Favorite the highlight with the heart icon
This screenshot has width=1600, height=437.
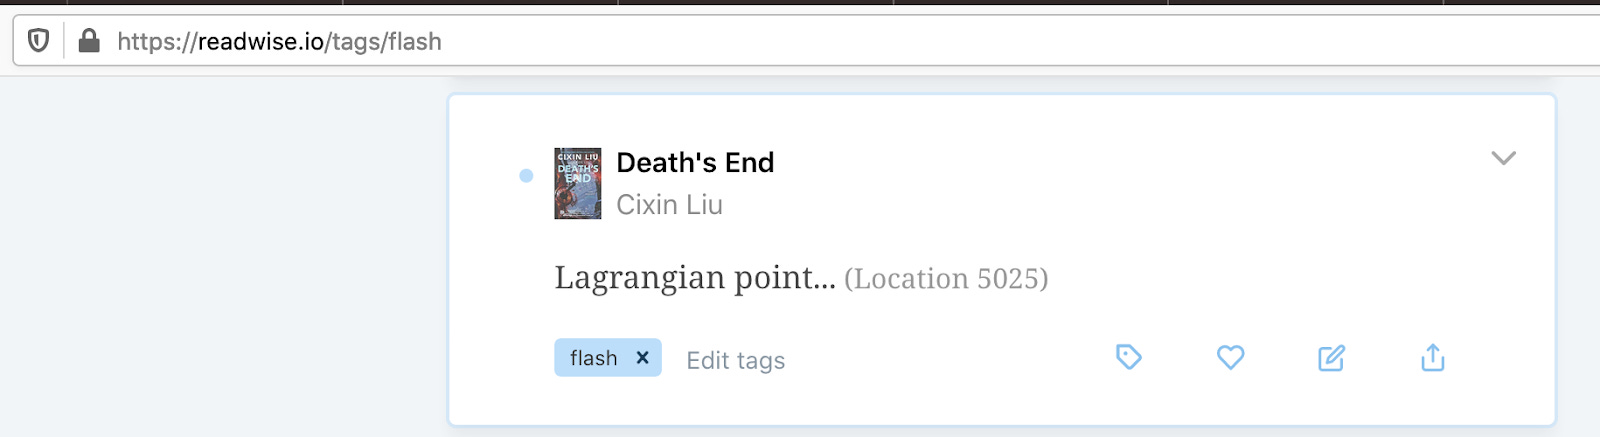[1230, 357]
